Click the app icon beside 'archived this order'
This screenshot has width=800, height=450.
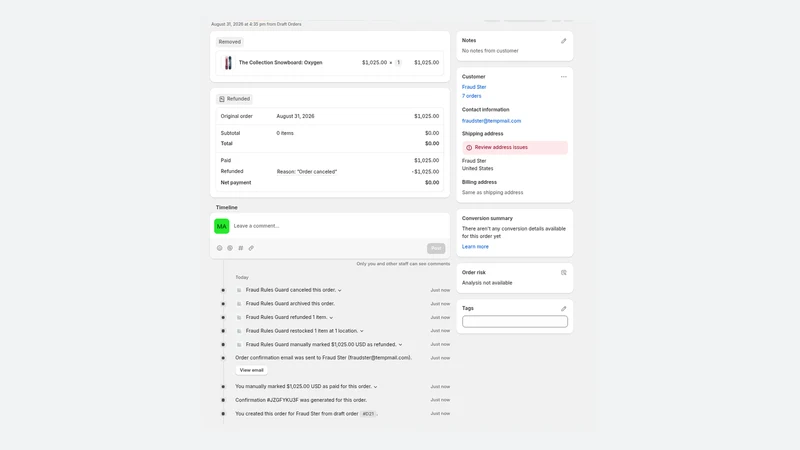tap(239, 304)
